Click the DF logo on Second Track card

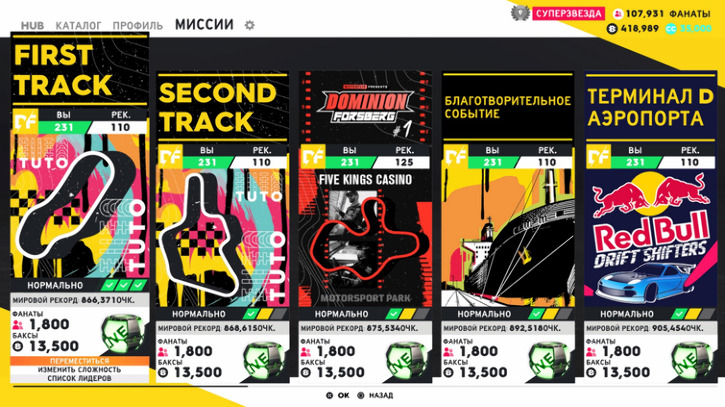point(170,156)
